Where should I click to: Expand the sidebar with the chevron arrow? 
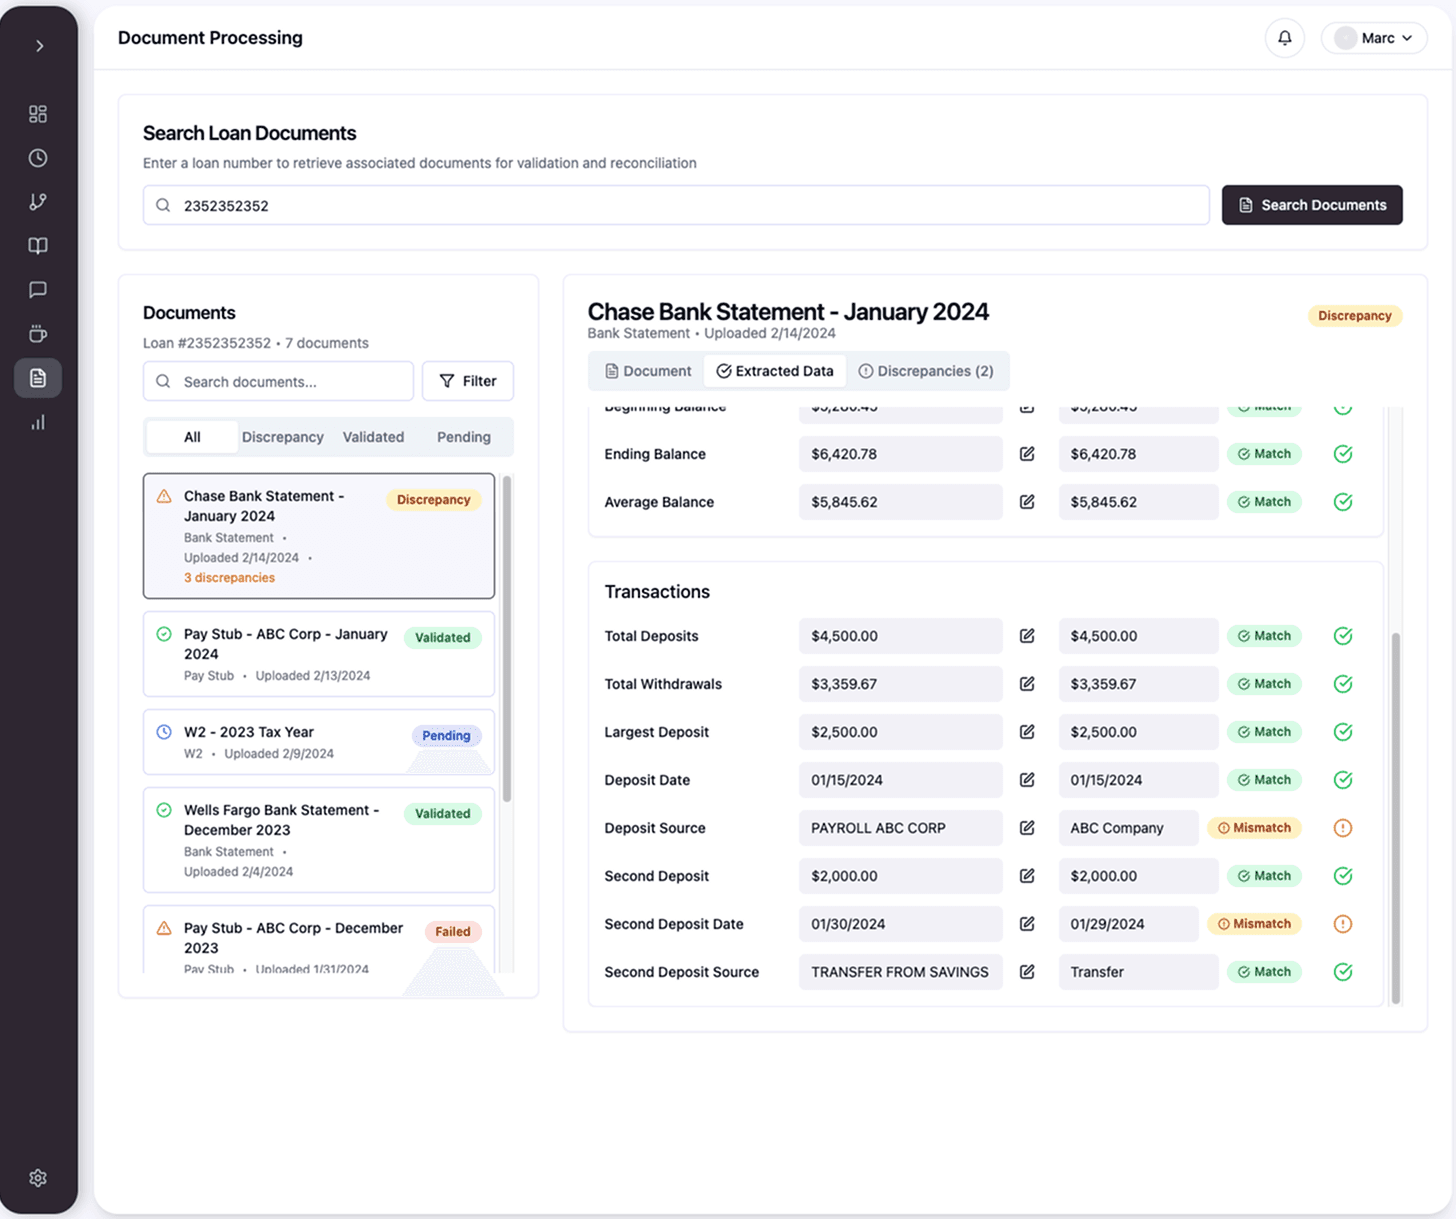pyautogui.click(x=39, y=46)
